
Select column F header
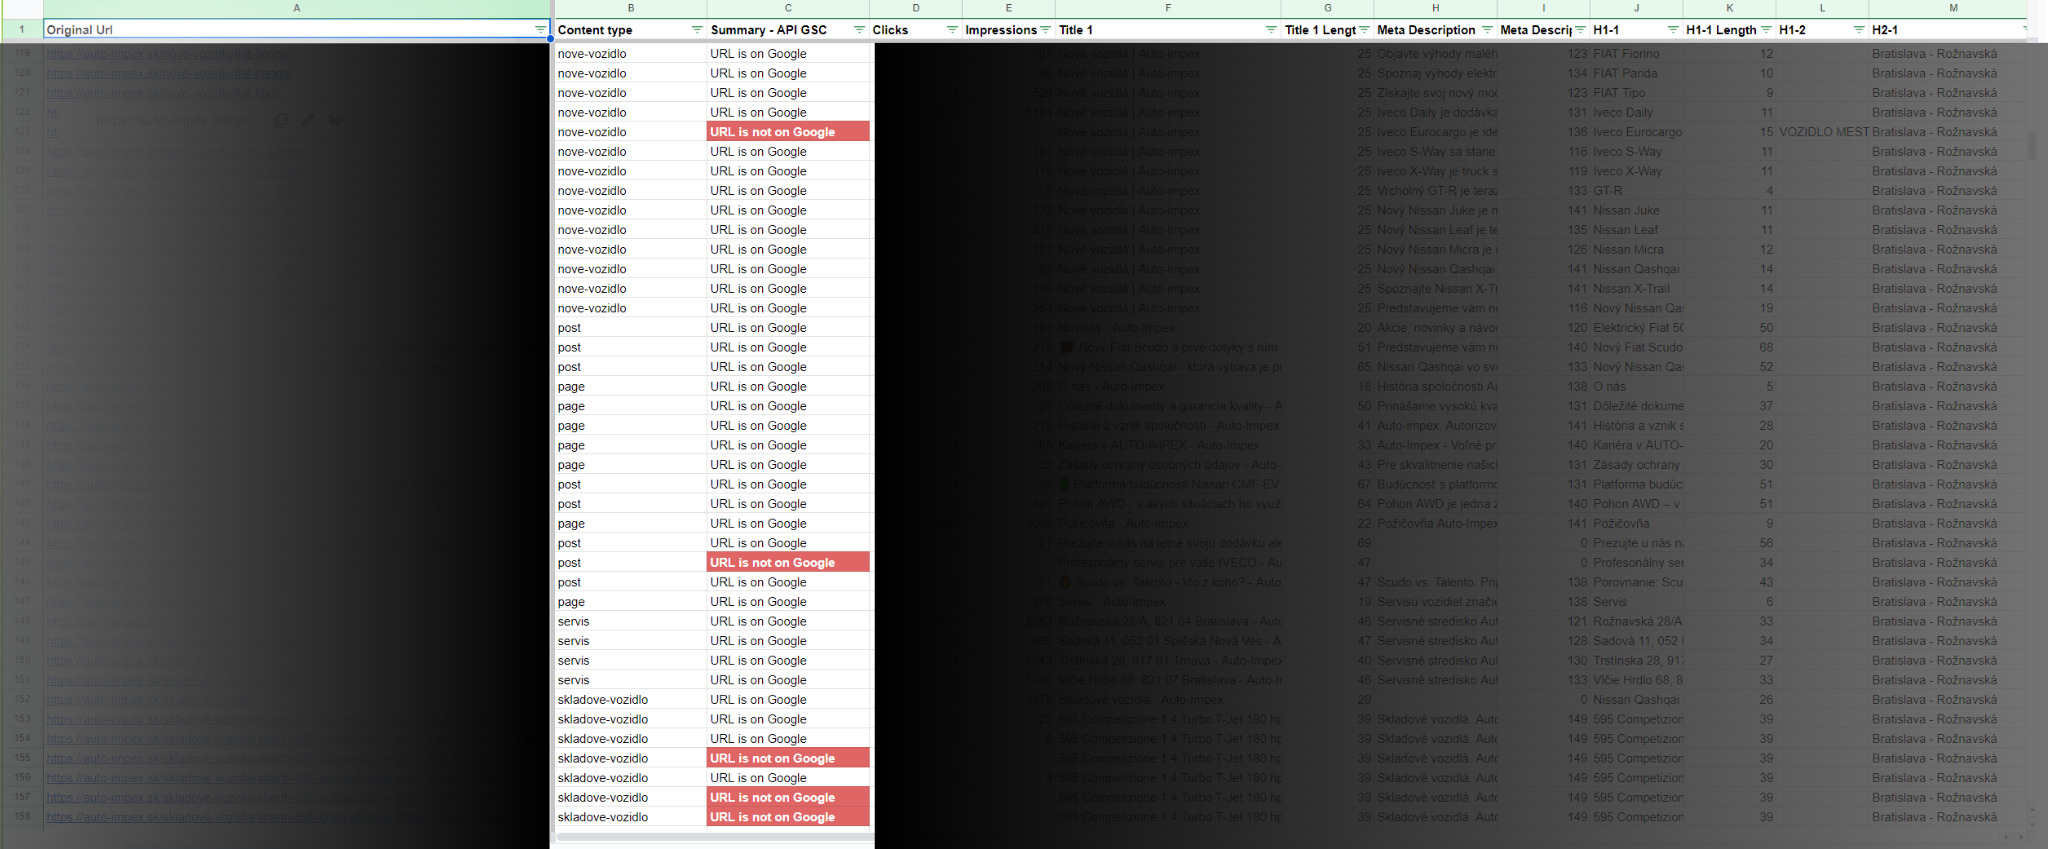(x=1168, y=8)
